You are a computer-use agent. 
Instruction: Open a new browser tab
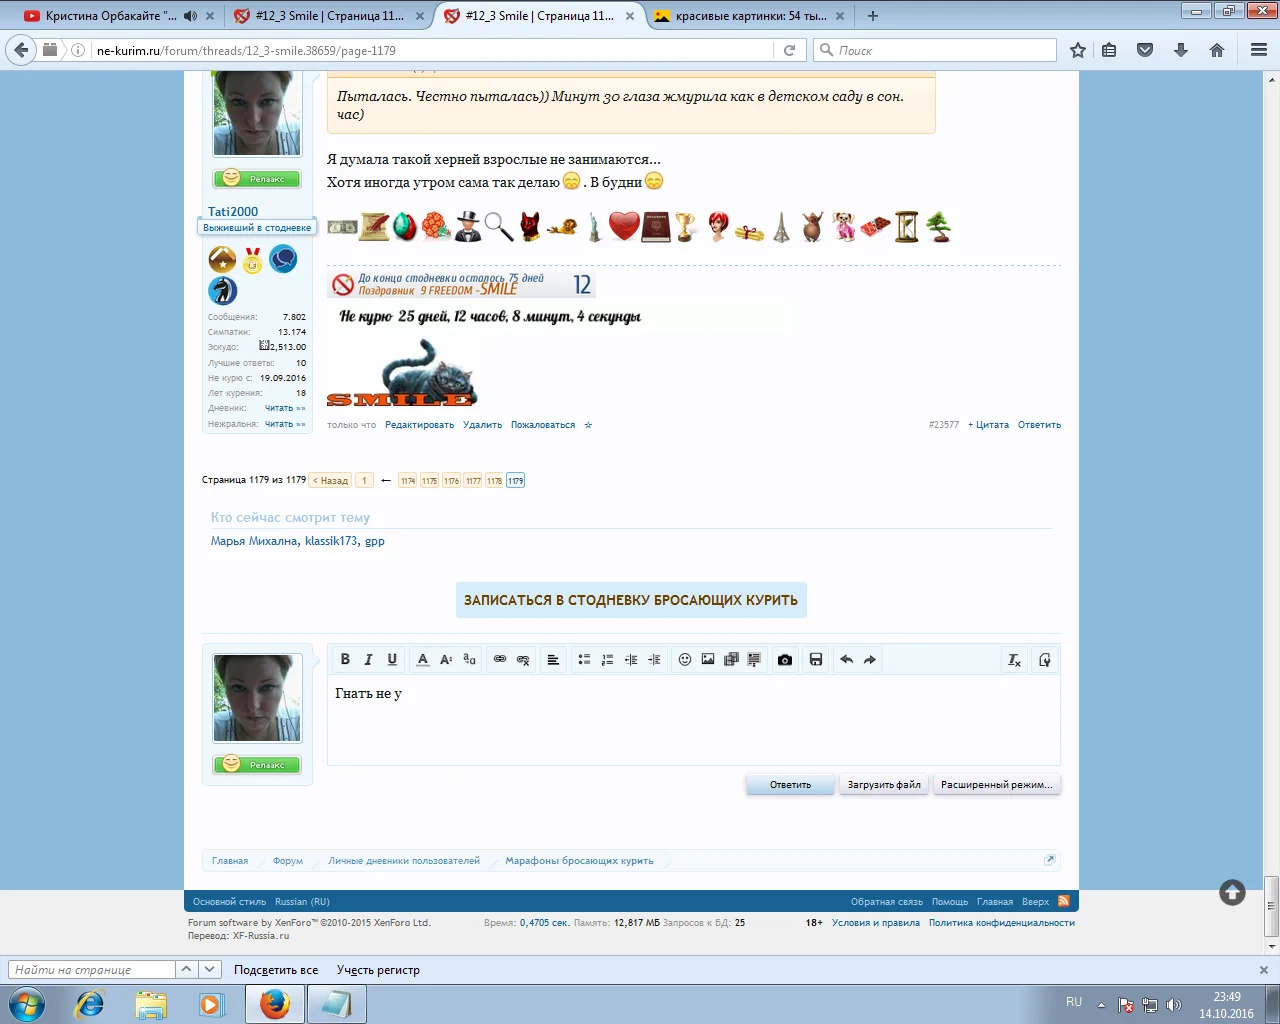tap(873, 16)
